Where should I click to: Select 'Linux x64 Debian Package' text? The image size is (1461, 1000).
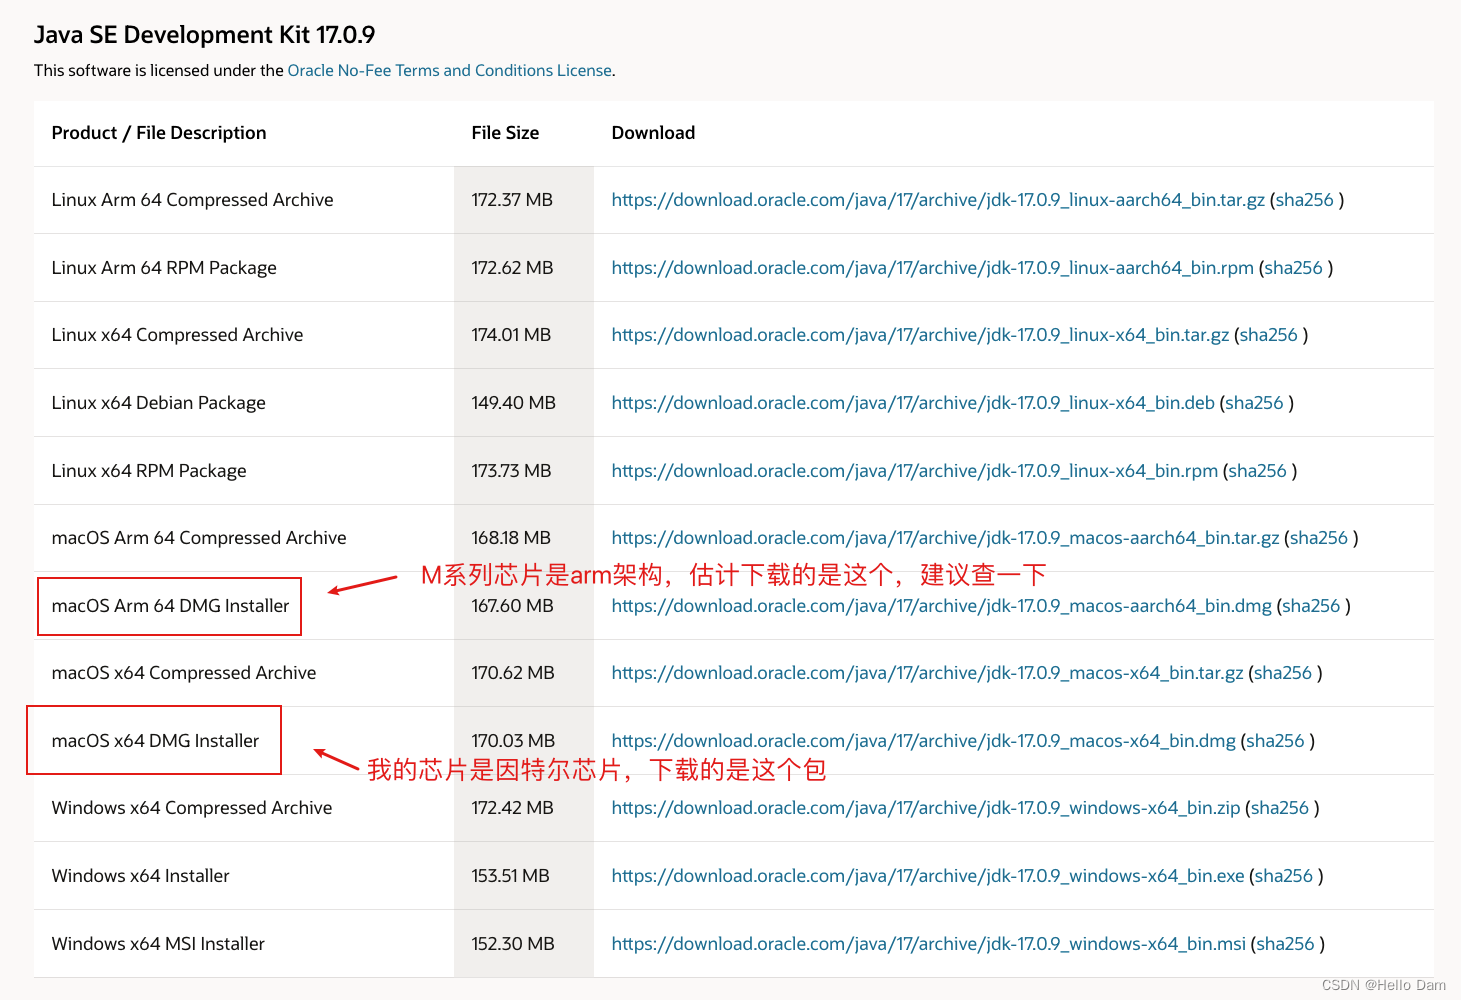coord(158,403)
